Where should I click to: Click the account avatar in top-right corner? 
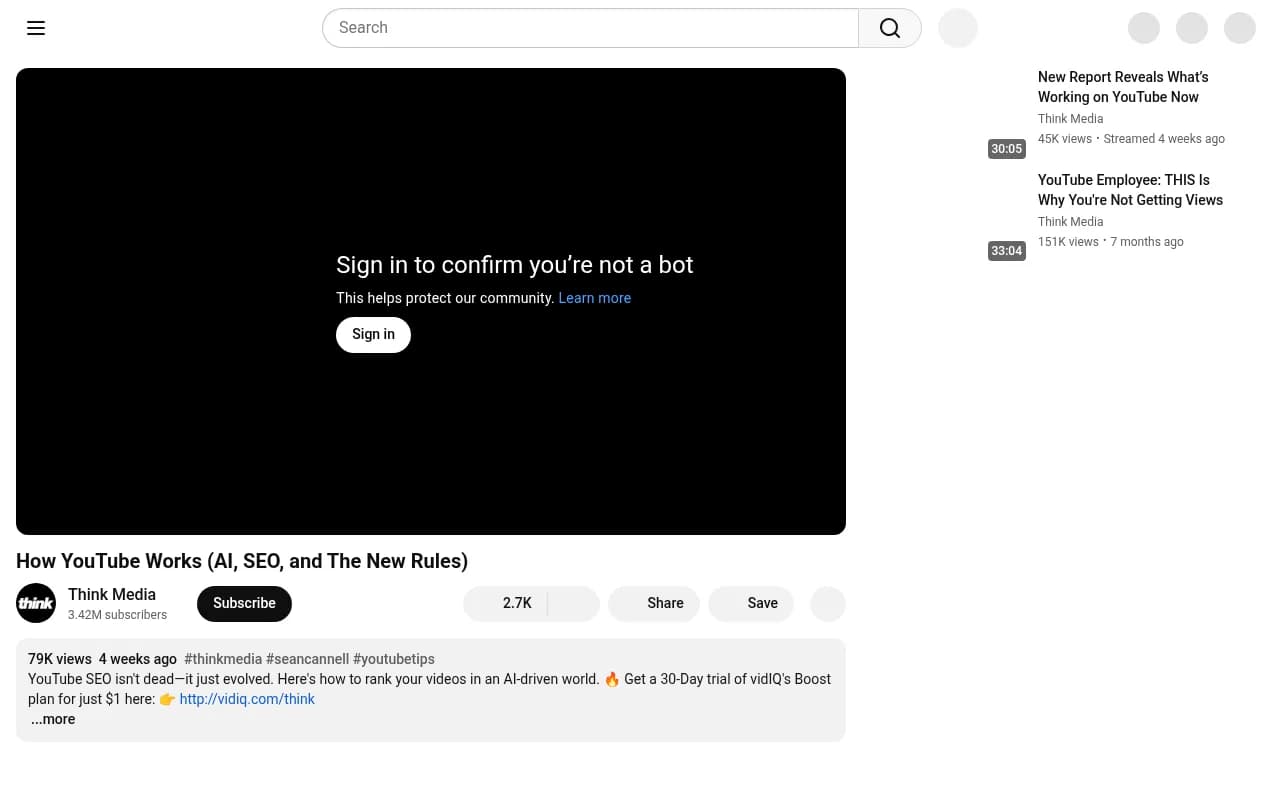1240,28
